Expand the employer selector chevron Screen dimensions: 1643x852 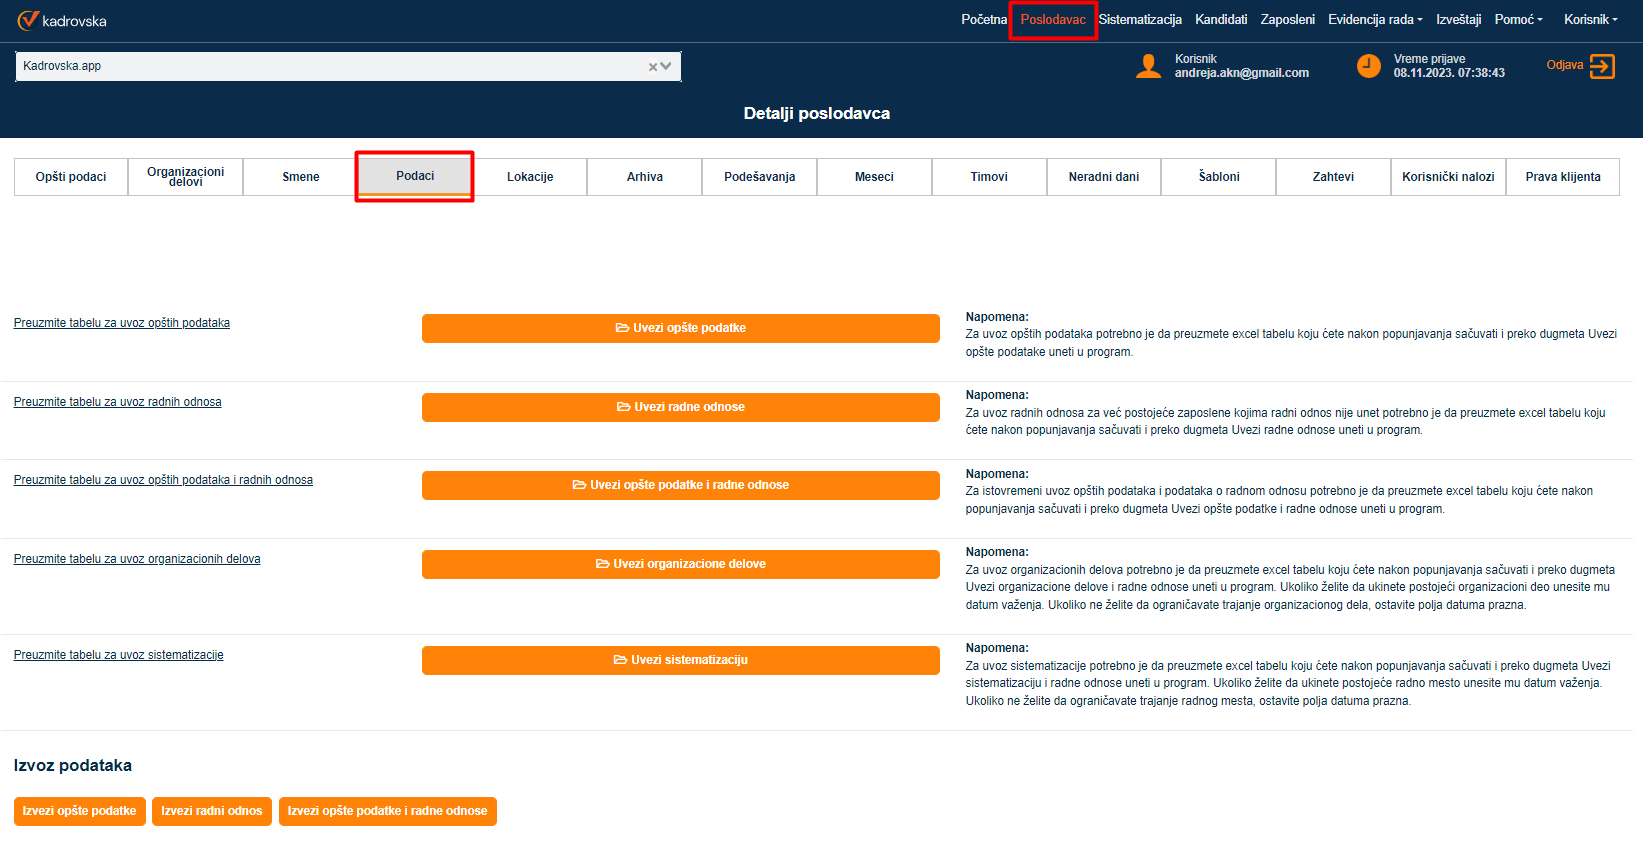(666, 67)
